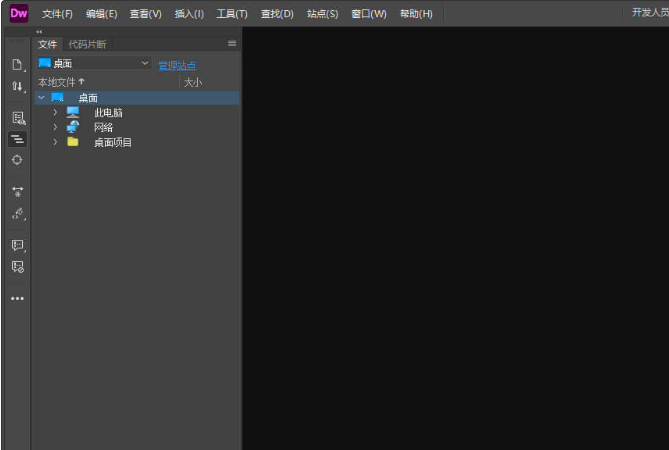Click the Dreamweaver Dw logo icon
The image size is (669, 450).
19,13
